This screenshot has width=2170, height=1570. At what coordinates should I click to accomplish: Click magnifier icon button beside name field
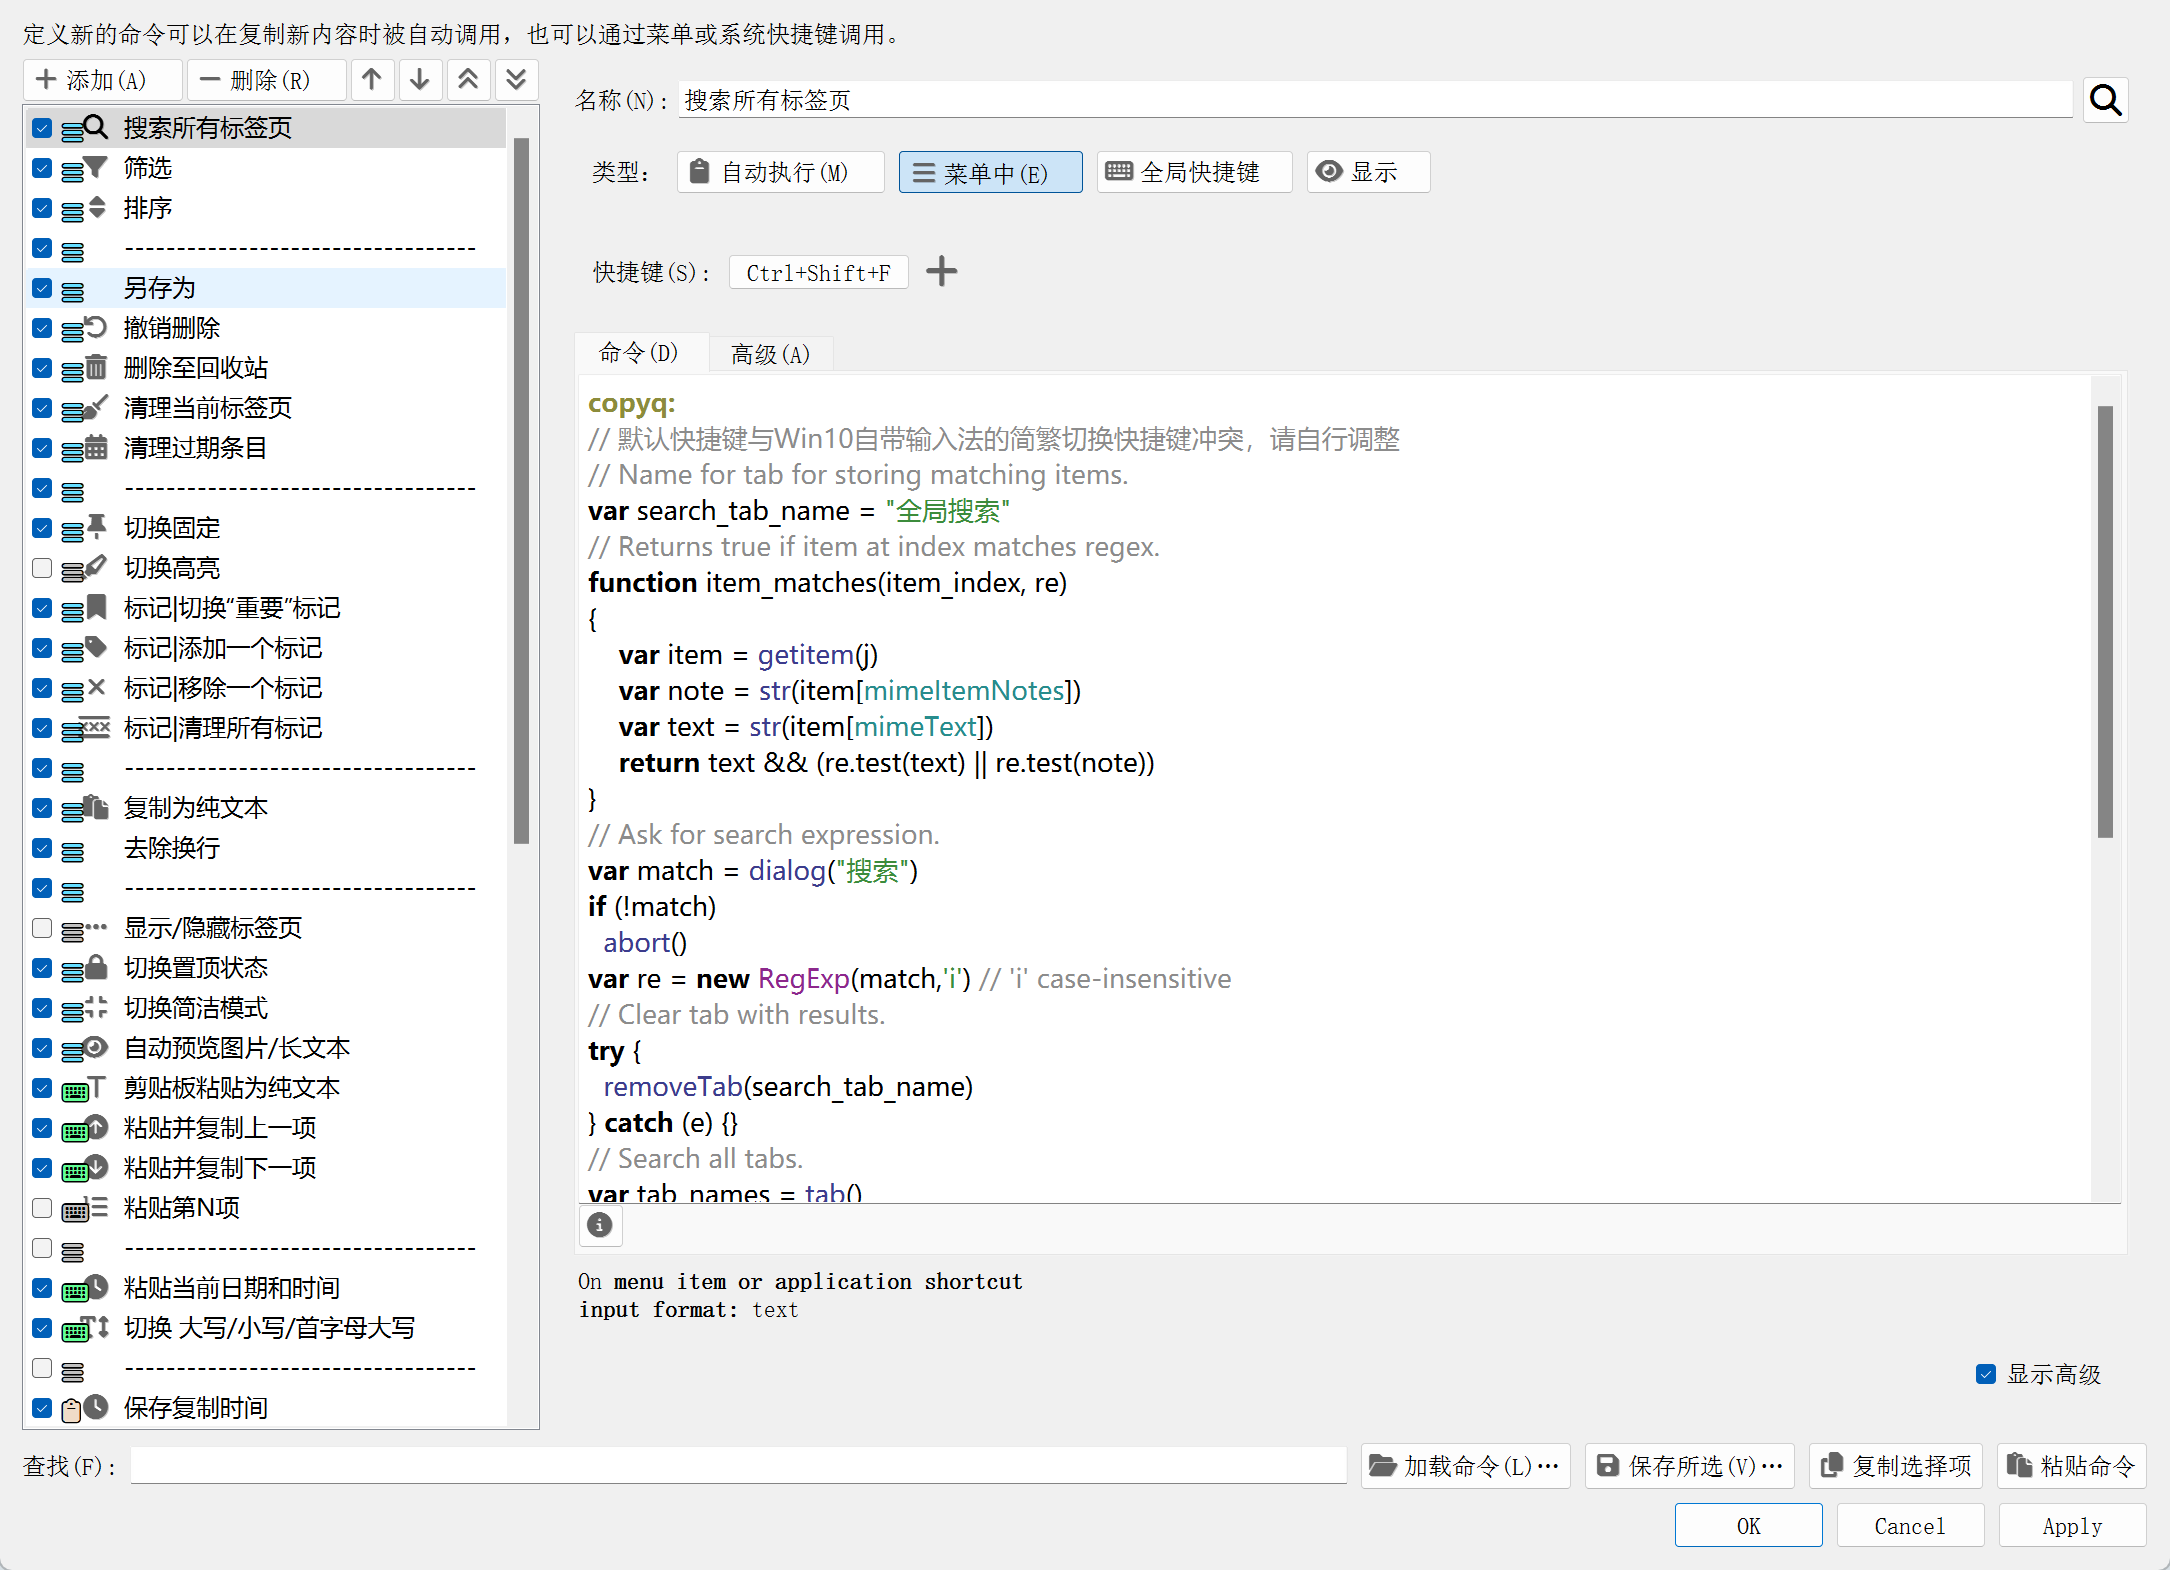point(2105,100)
